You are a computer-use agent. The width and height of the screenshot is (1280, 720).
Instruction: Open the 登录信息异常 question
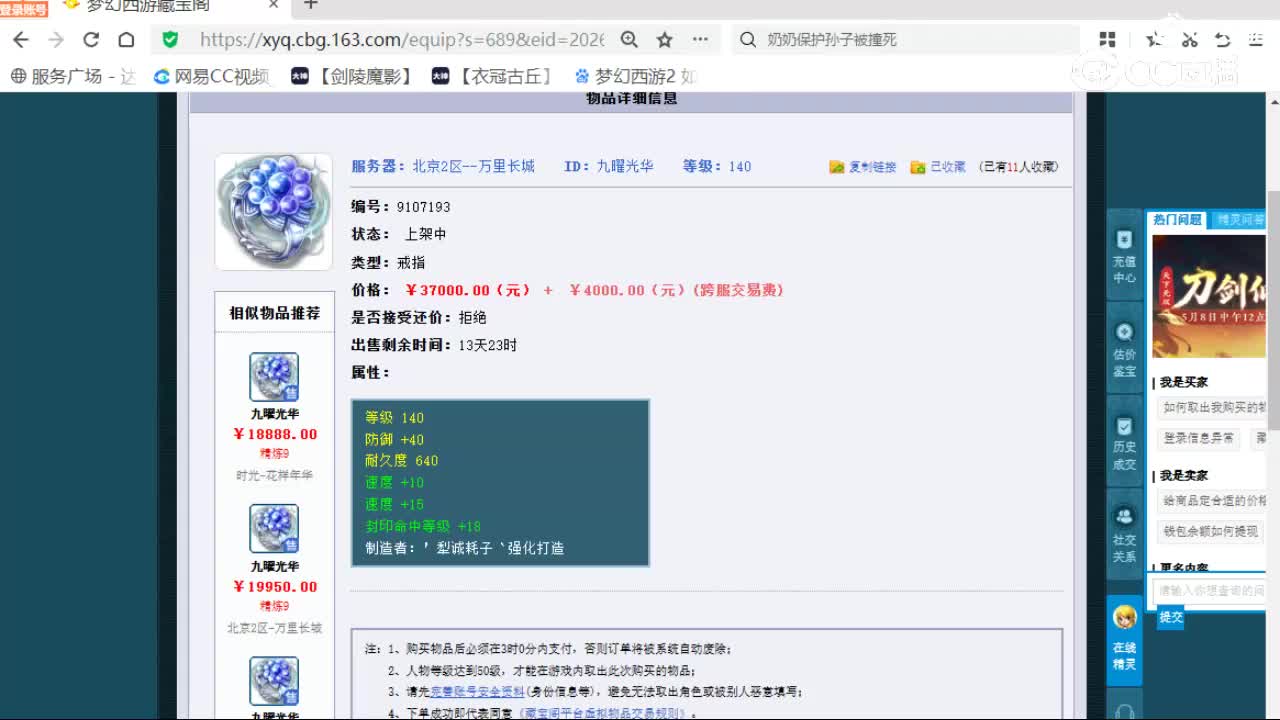click(1198, 438)
